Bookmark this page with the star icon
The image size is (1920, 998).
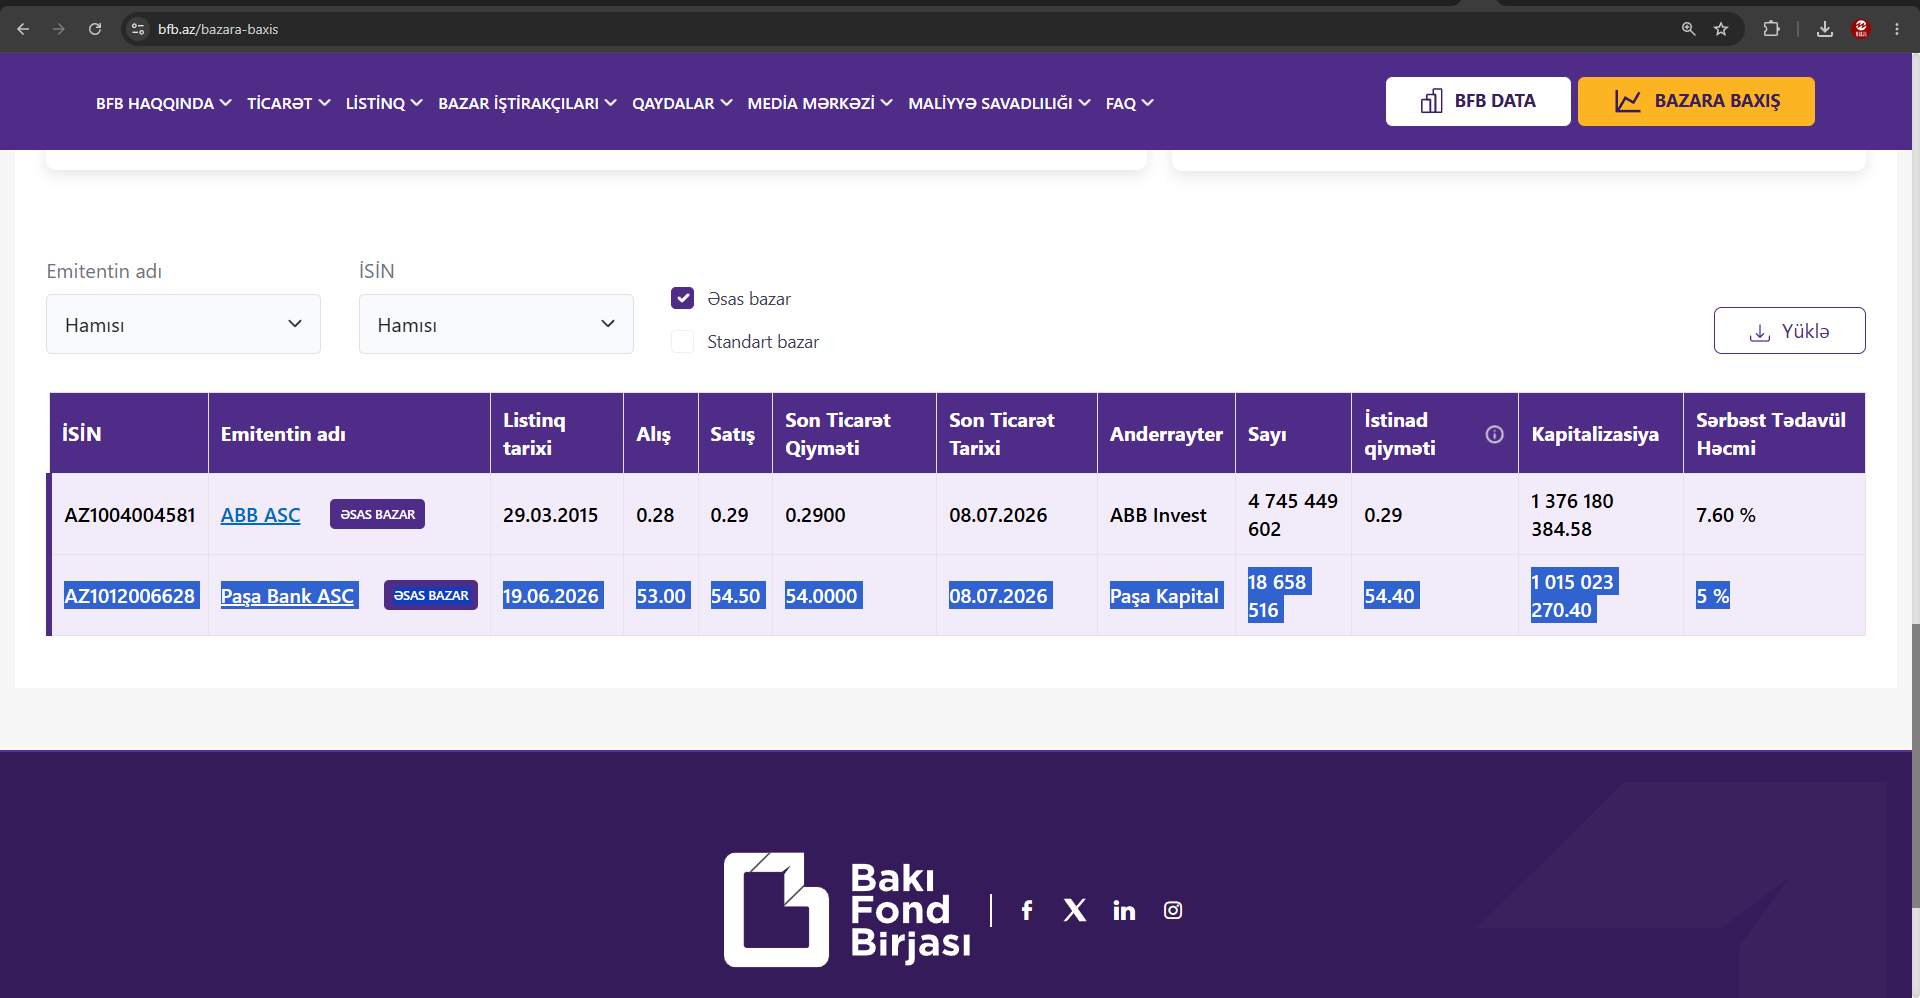1721,29
